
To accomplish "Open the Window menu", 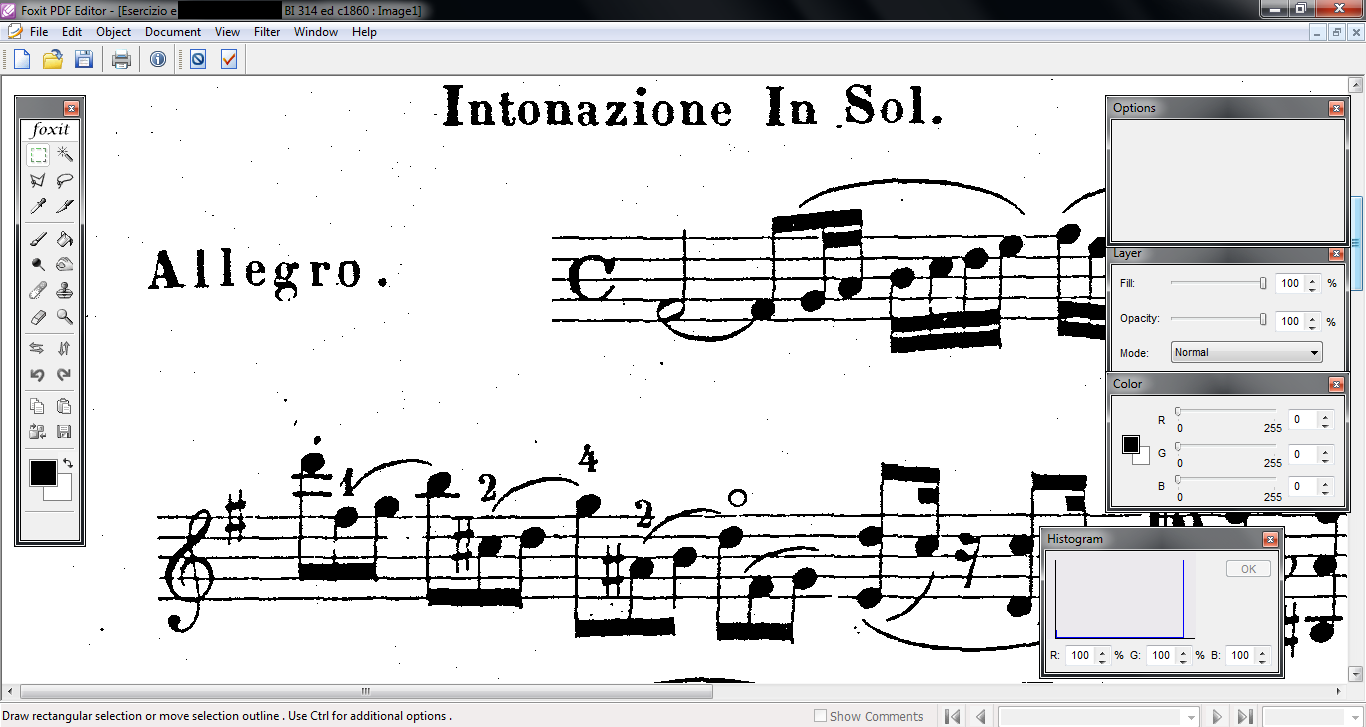I will [x=316, y=32].
